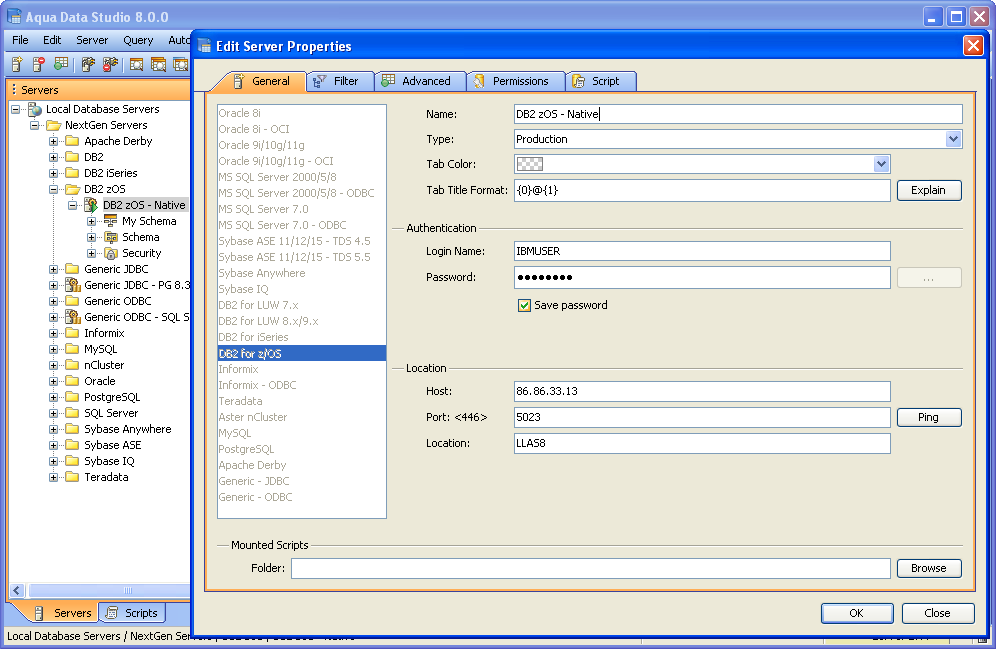Click the Browse button for Folder
996x649 pixels.
pos(929,568)
